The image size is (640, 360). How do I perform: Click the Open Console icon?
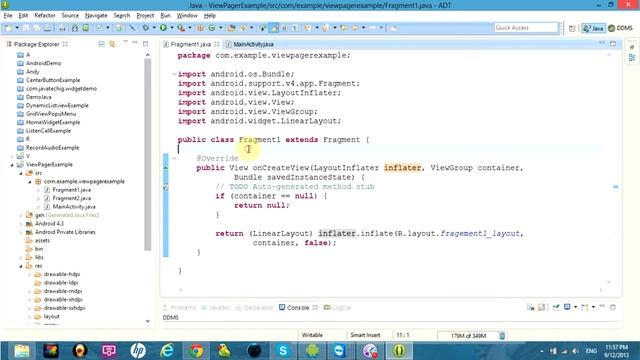pos(585,307)
